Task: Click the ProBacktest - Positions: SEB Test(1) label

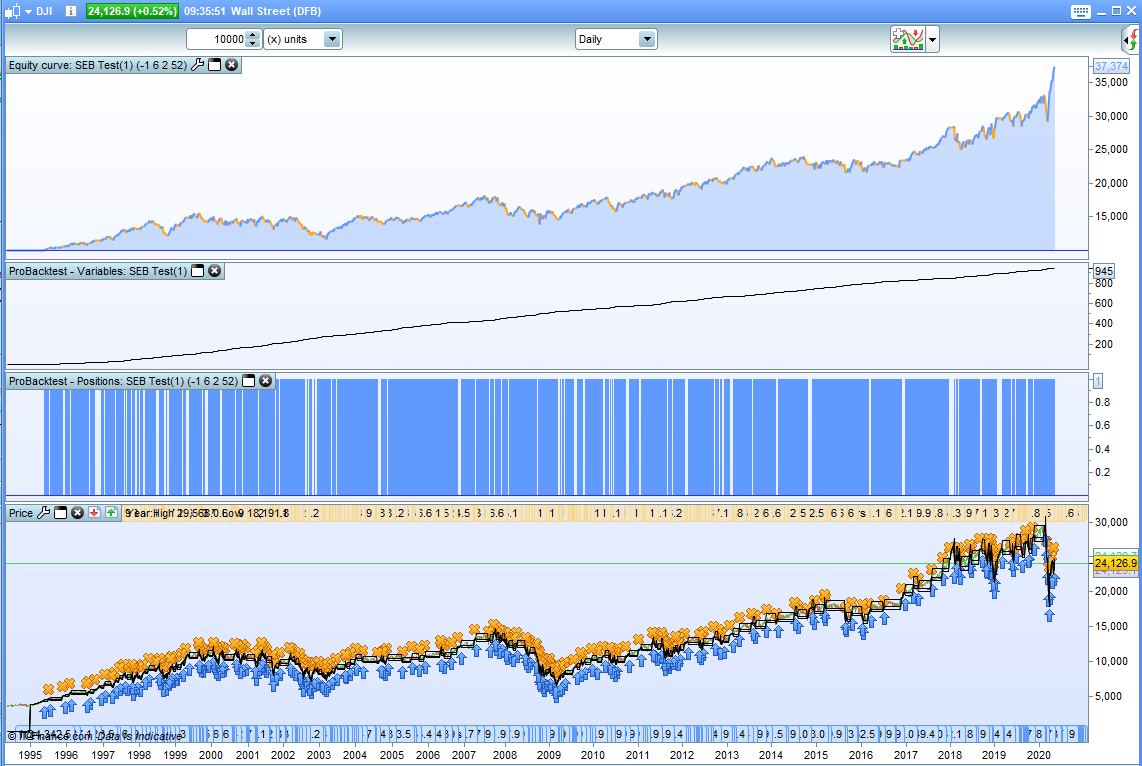Action: 123,381
